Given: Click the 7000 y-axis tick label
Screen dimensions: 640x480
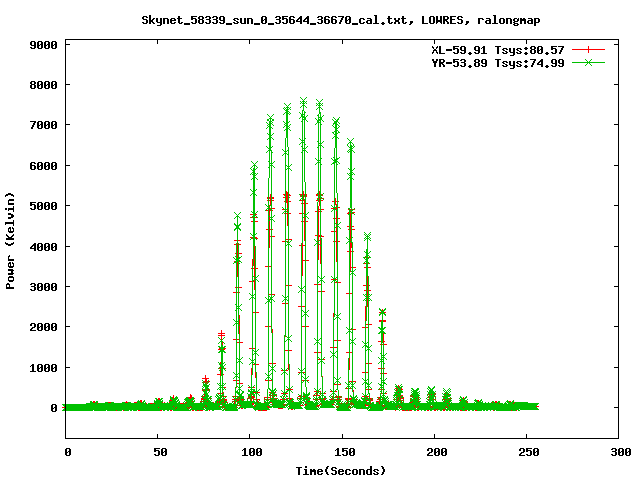Looking at the screenshot, I should coord(43,125).
